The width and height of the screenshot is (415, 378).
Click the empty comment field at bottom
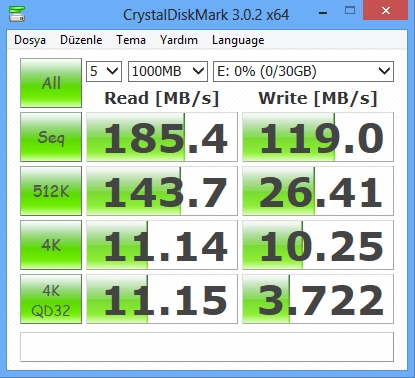207,347
